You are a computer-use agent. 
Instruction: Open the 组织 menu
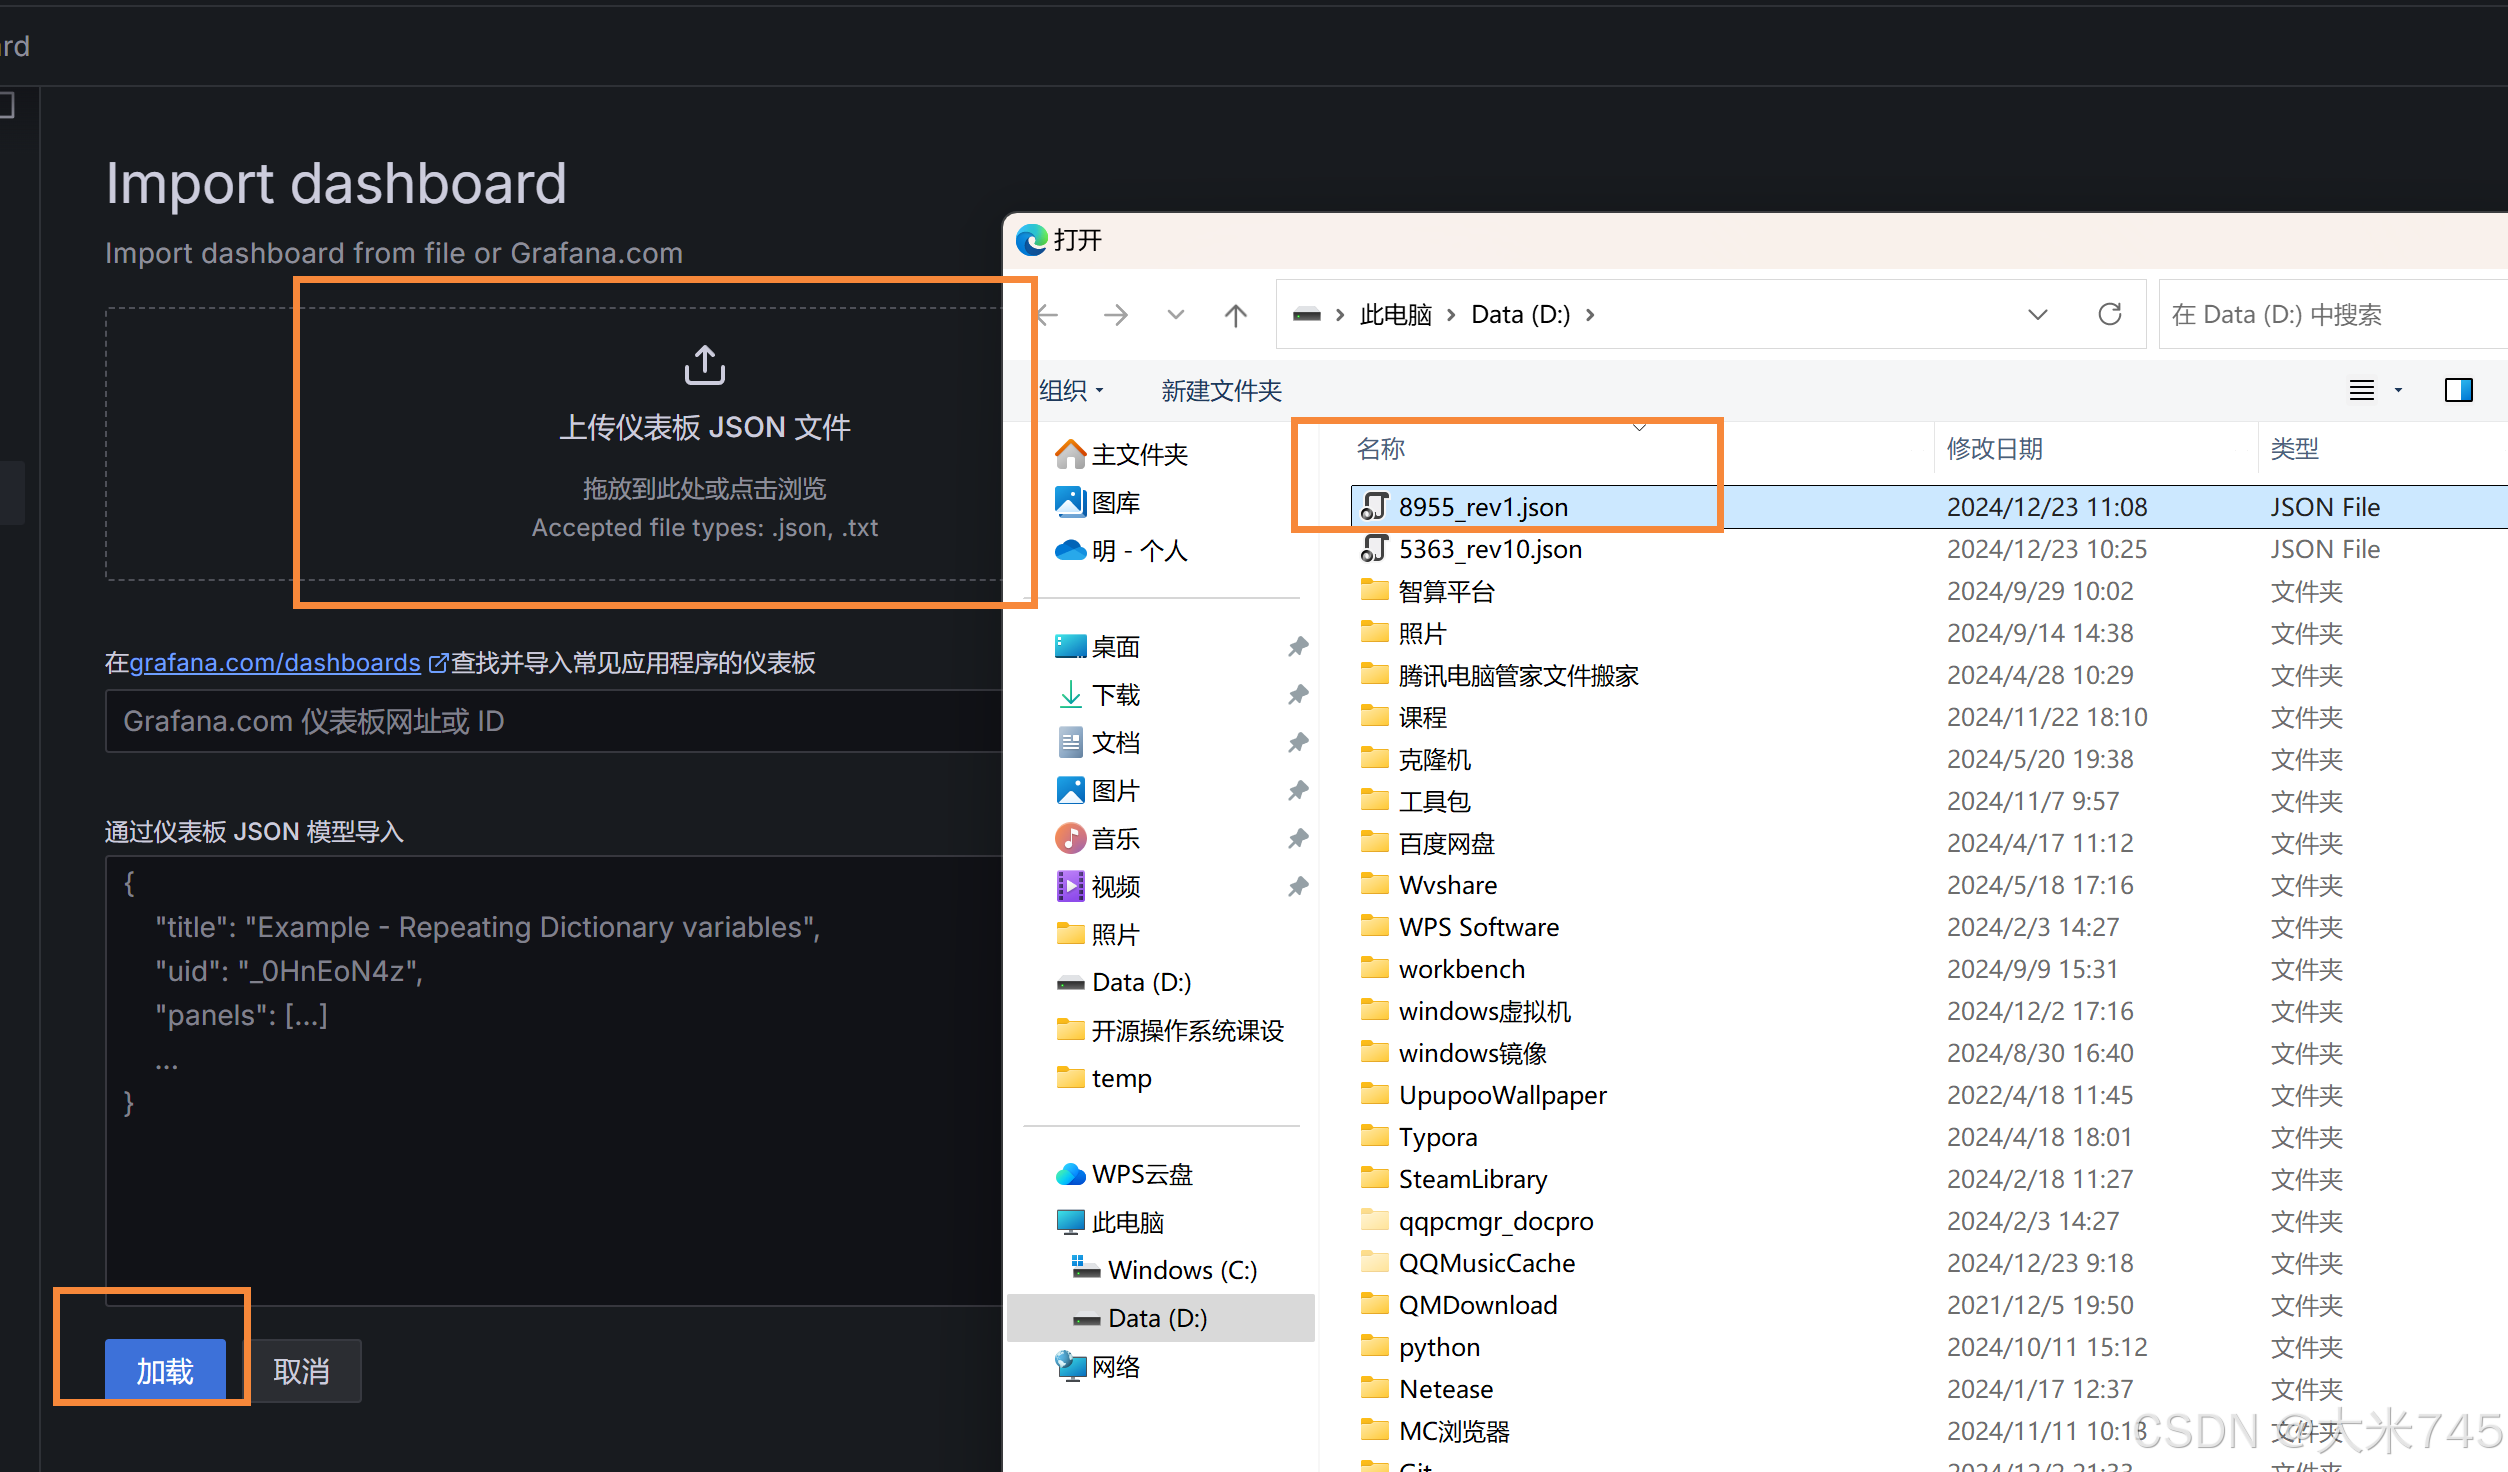tap(1071, 391)
